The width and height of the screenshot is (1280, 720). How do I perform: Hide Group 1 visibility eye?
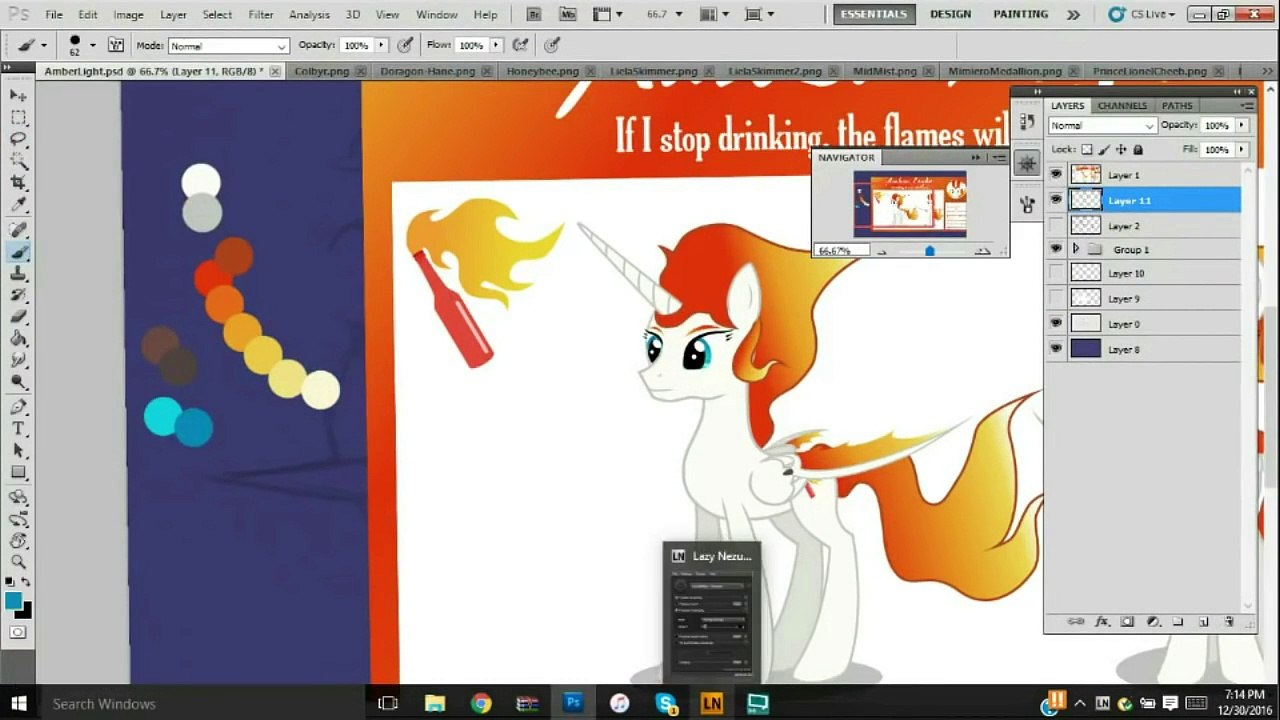click(1056, 249)
